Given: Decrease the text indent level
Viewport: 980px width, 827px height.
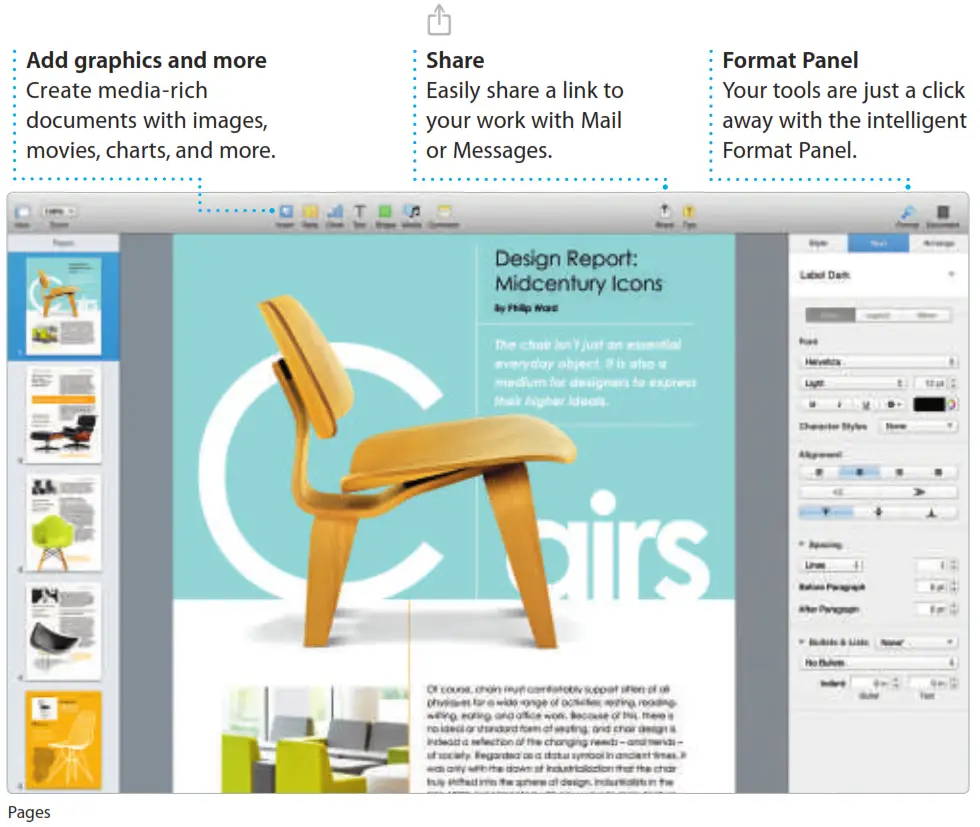Looking at the screenshot, I should coord(839,493).
